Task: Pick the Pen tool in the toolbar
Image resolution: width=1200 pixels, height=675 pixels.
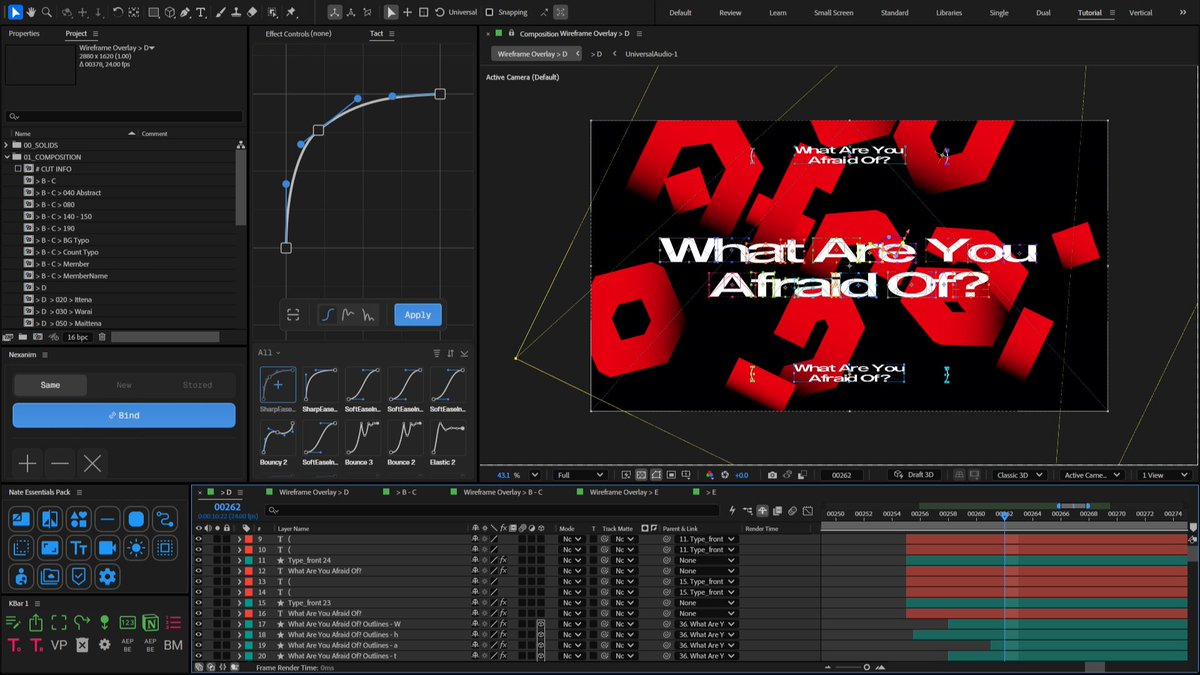Action: 187,12
